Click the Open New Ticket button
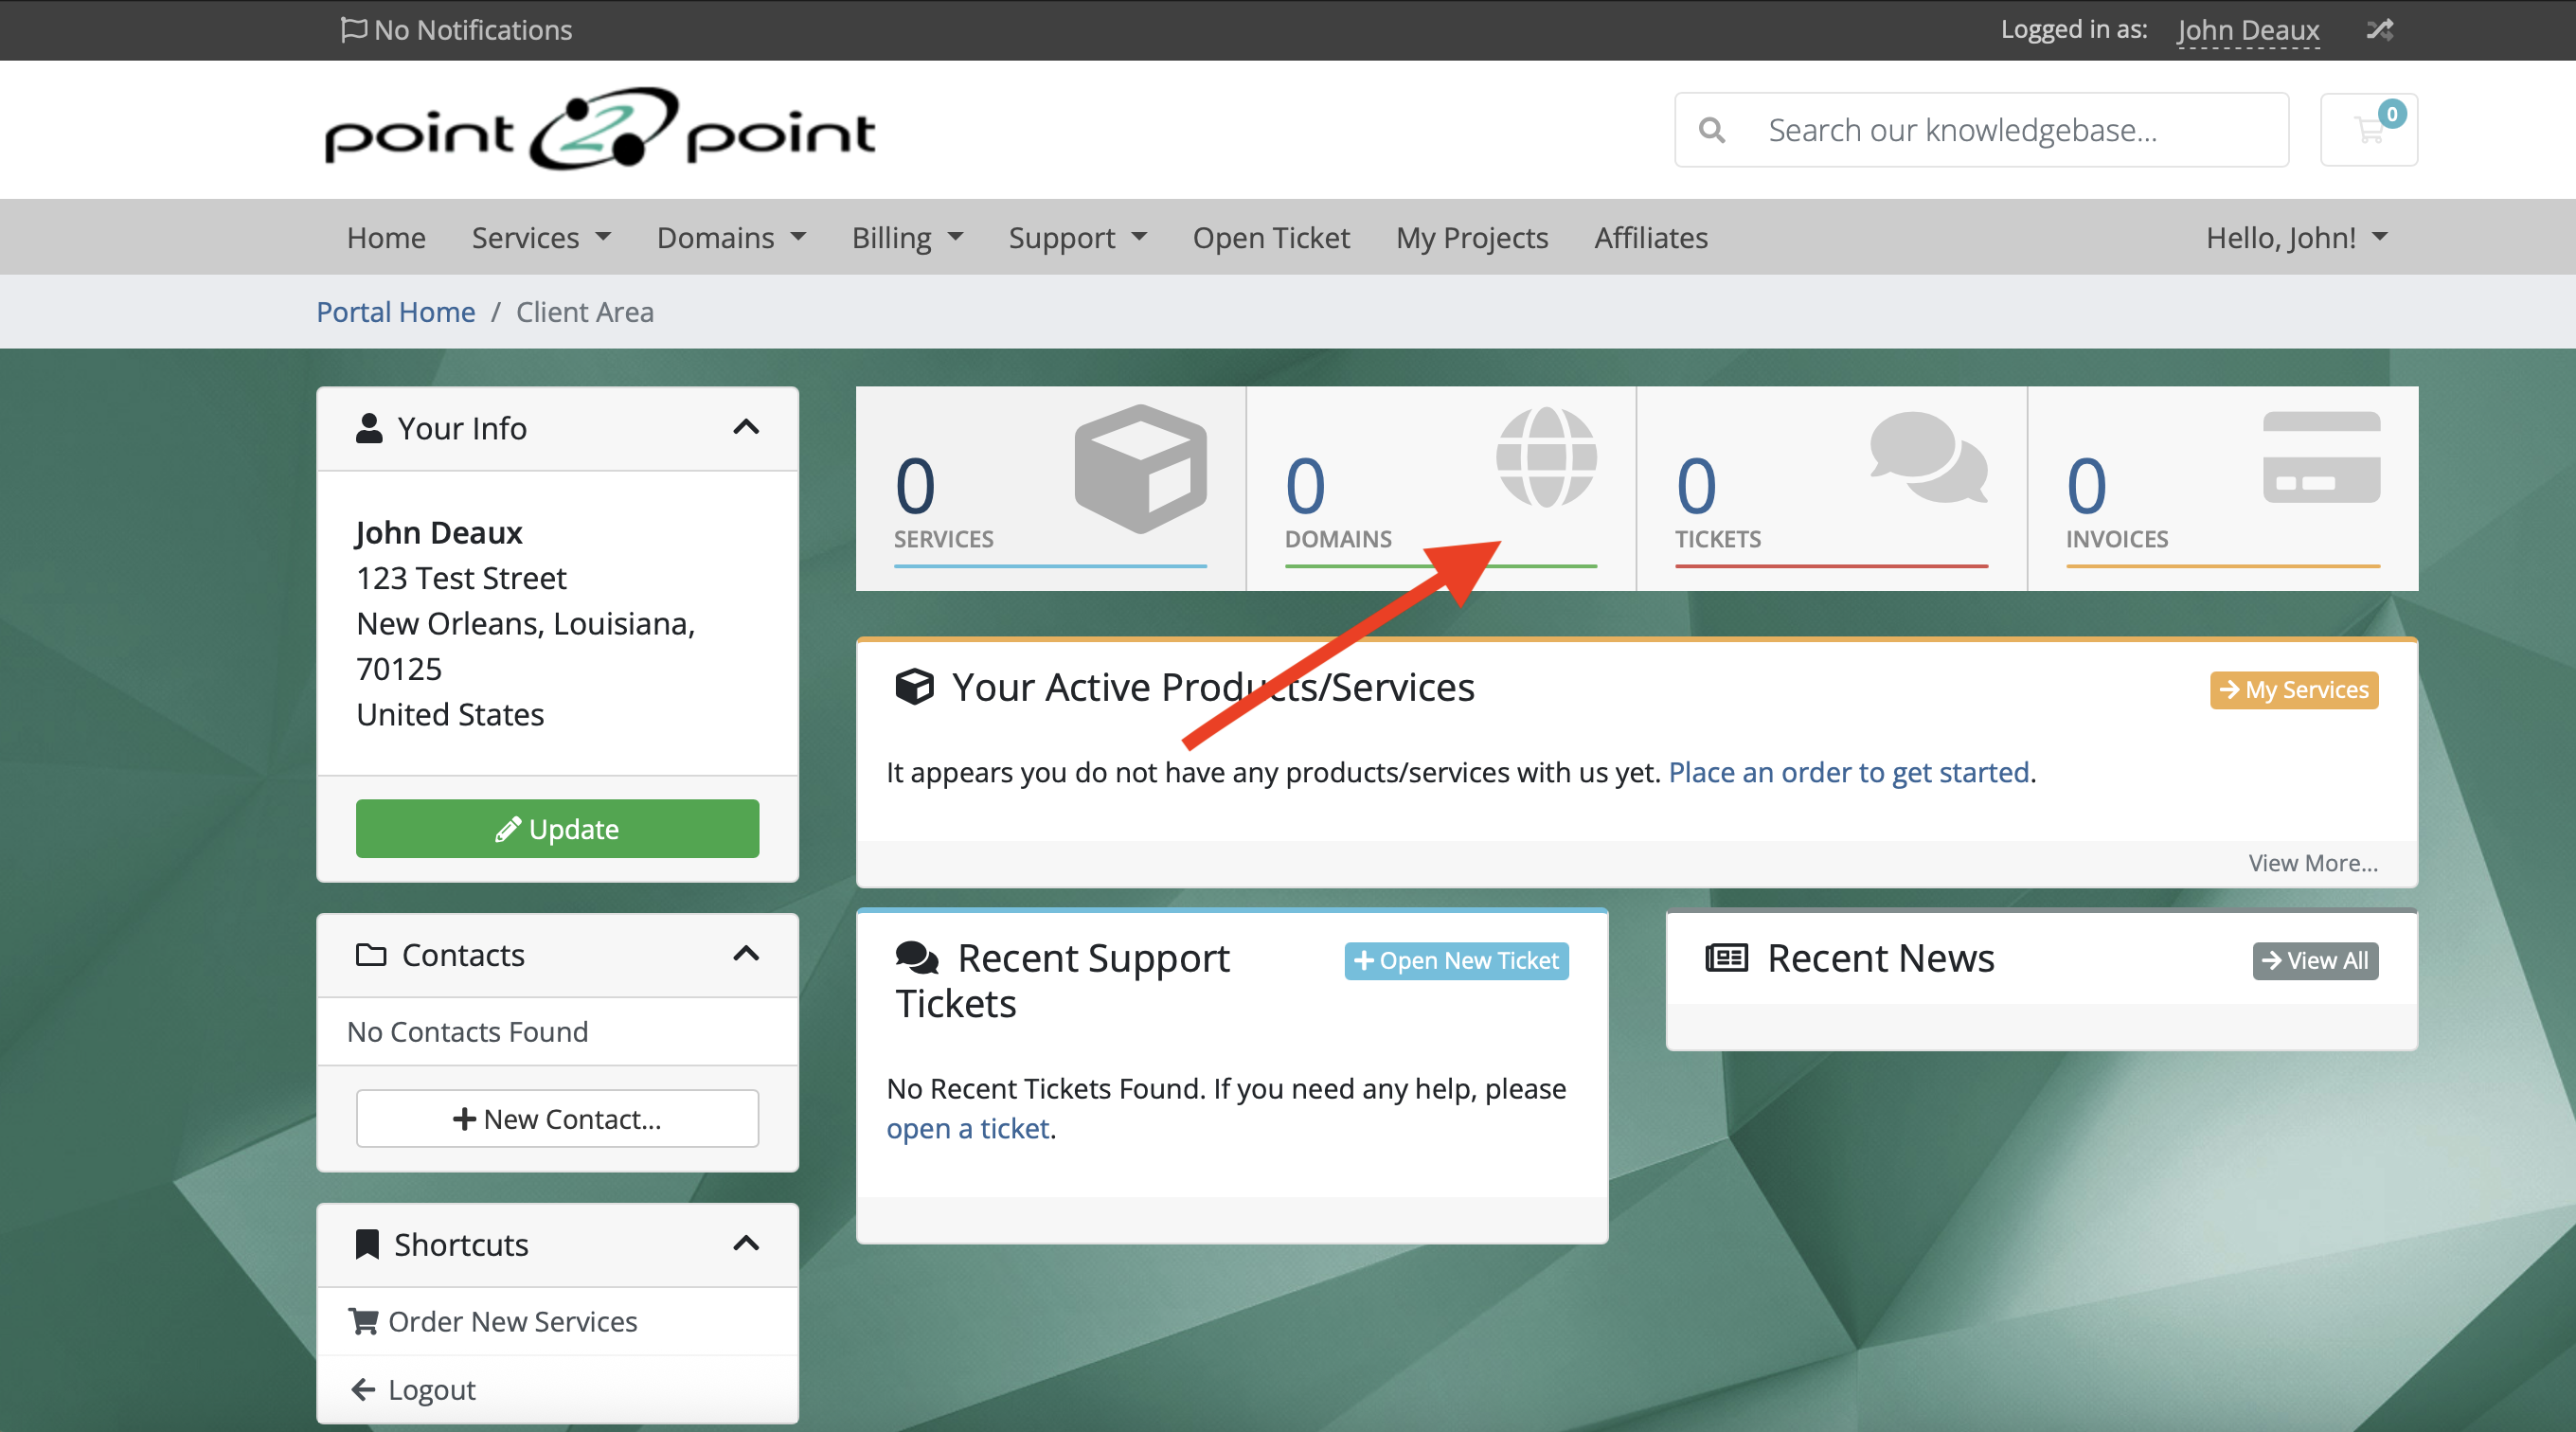2576x1432 pixels. tap(1456, 960)
